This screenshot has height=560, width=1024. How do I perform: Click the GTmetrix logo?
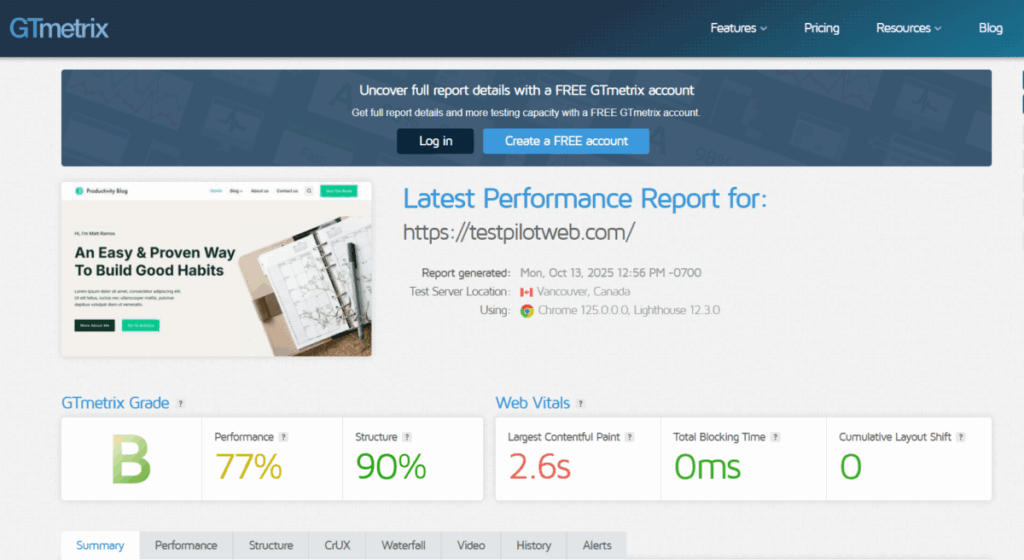(59, 28)
